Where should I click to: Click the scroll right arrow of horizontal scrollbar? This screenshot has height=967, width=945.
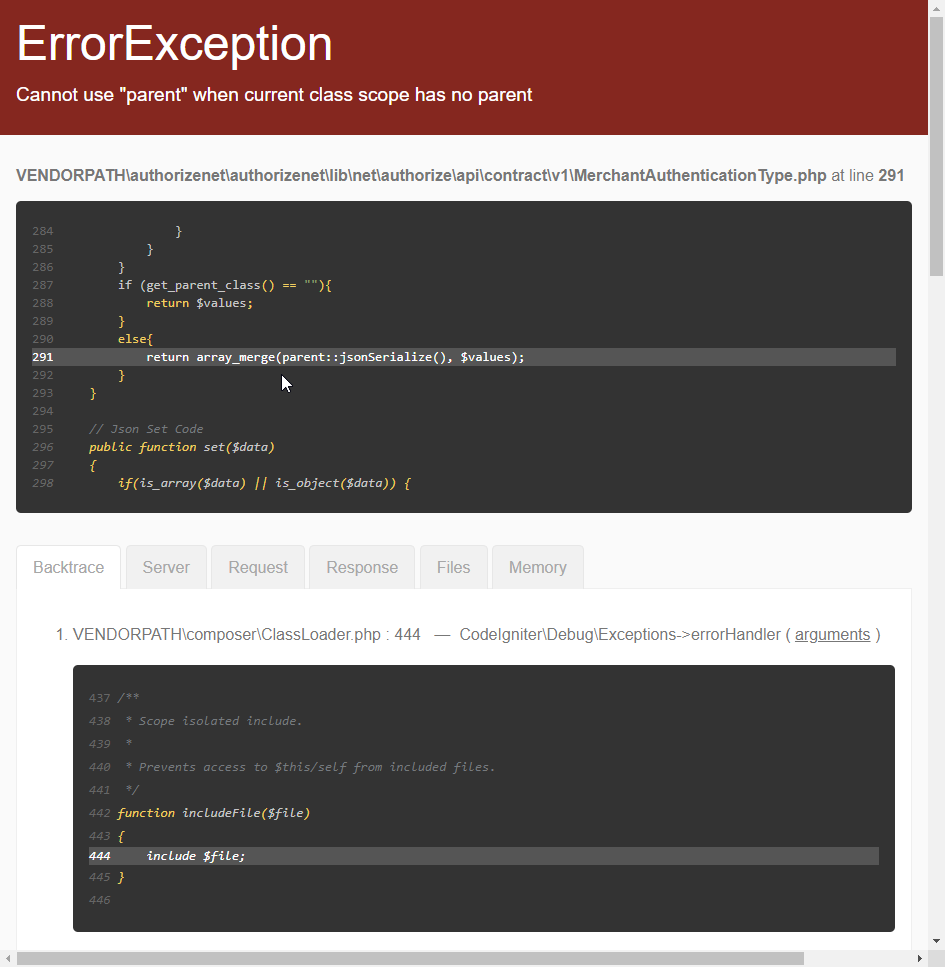pyautogui.click(x=920, y=959)
